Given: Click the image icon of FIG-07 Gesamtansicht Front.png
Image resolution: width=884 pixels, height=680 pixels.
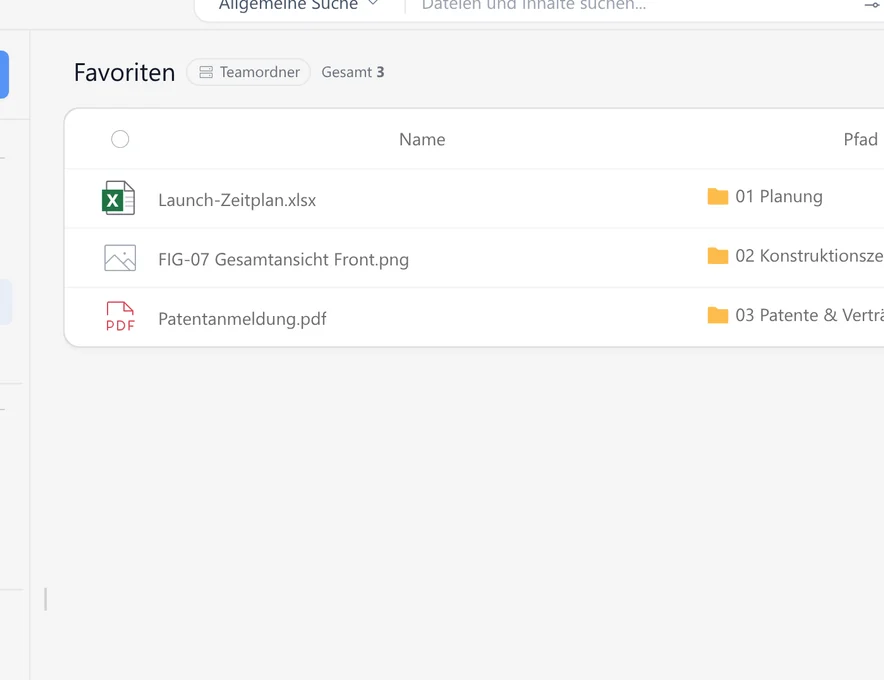Looking at the screenshot, I should tap(120, 258).
